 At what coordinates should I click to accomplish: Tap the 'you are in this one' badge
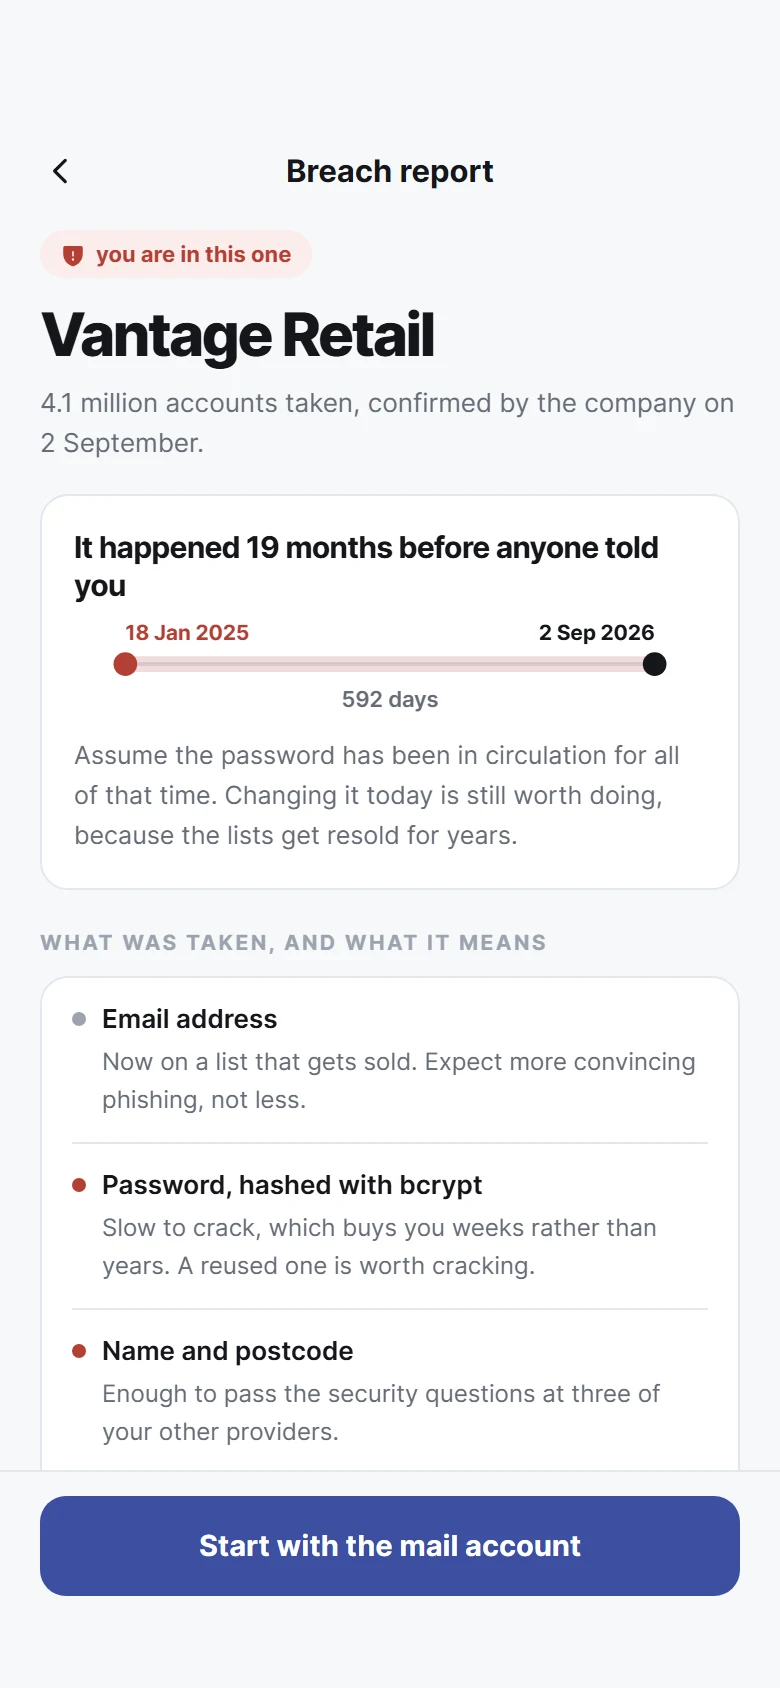coord(176,255)
